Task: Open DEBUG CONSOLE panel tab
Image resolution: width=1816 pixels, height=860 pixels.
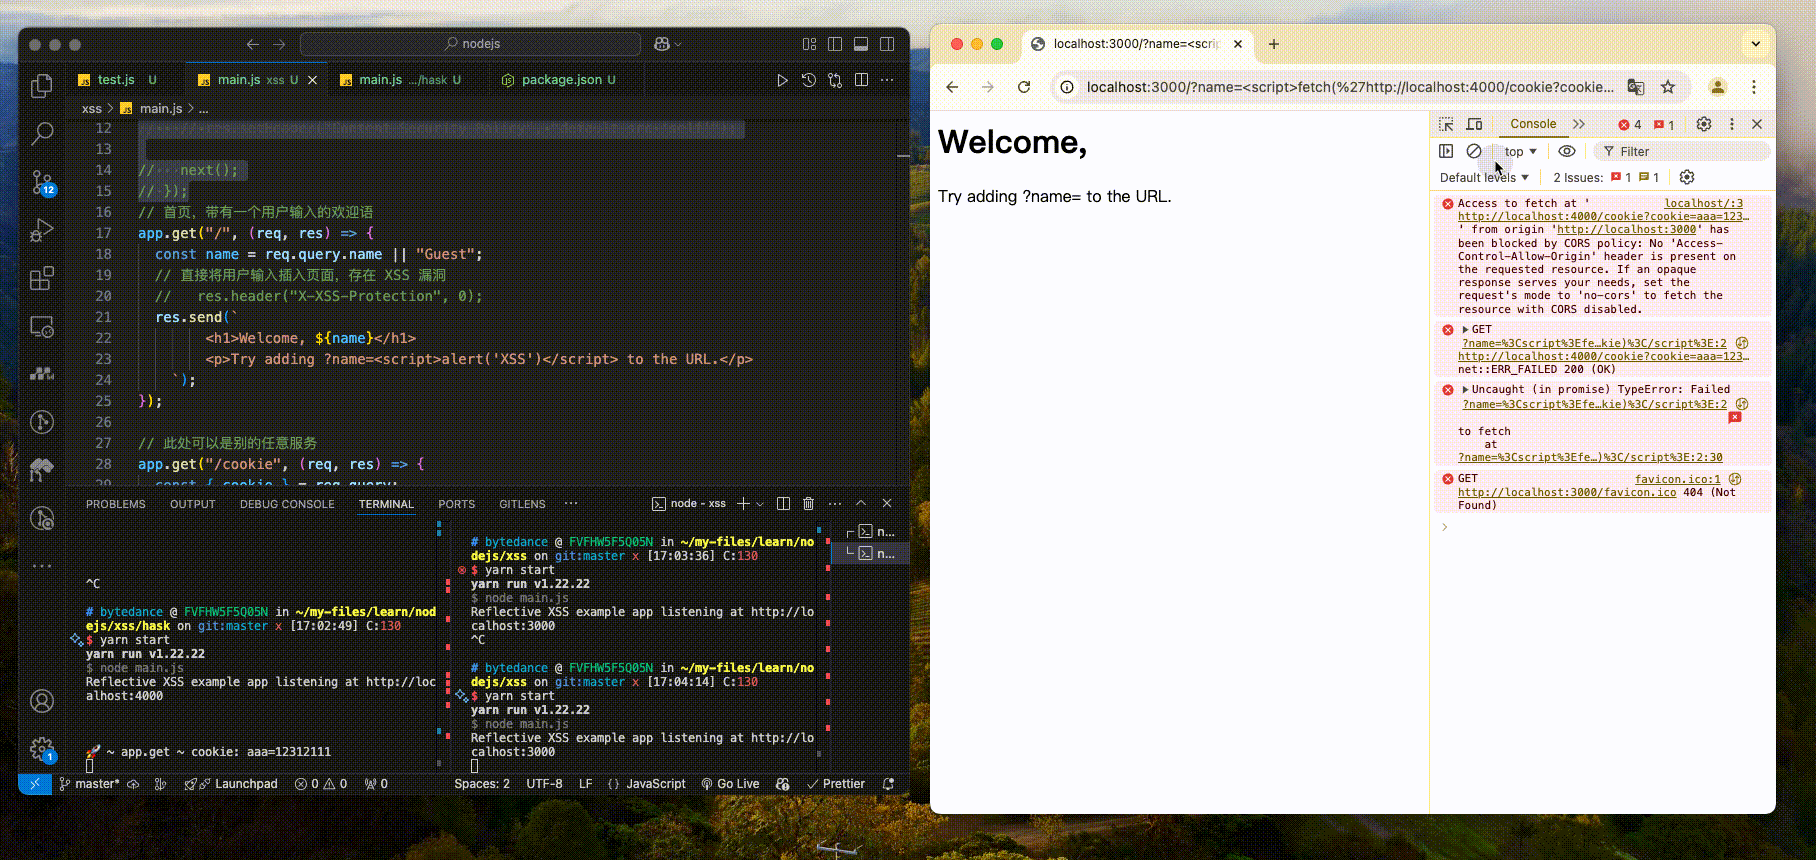Action: tap(287, 504)
